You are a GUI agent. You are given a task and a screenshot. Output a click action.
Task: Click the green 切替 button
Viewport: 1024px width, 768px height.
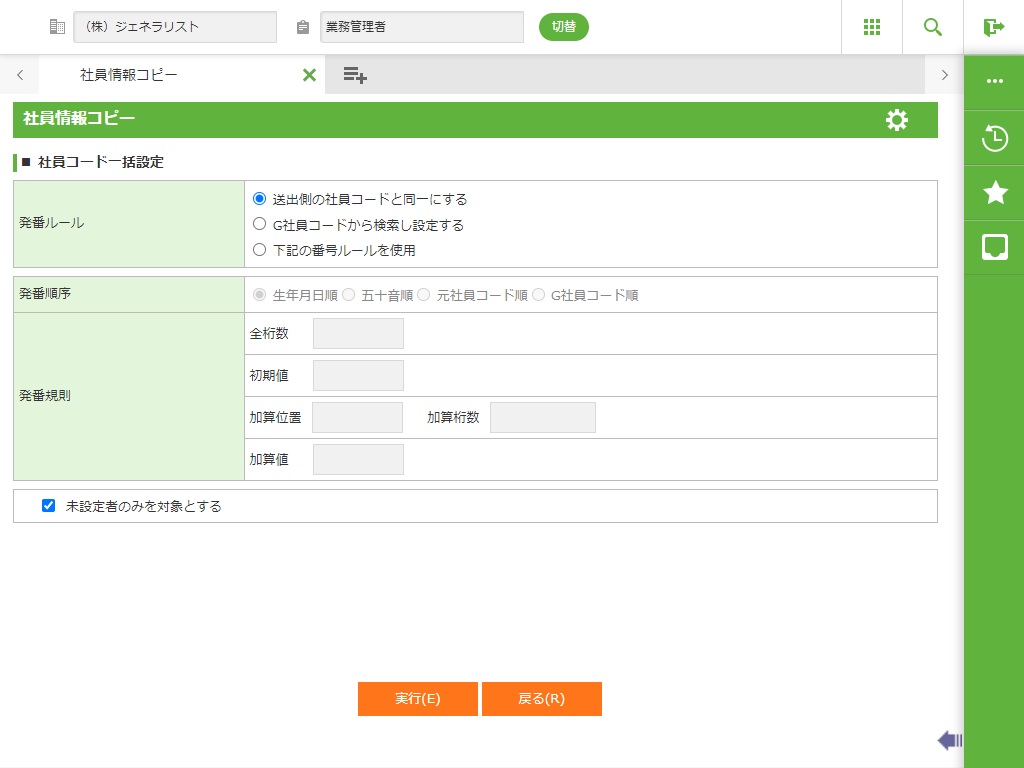click(x=564, y=27)
